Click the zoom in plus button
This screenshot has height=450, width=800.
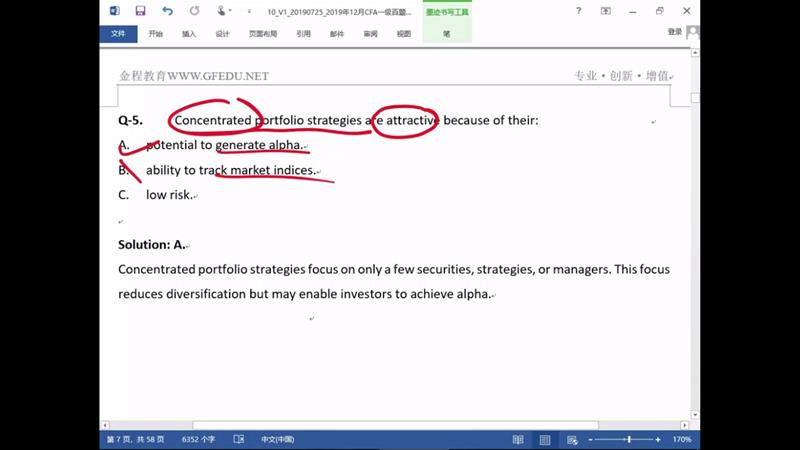click(x=658, y=439)
